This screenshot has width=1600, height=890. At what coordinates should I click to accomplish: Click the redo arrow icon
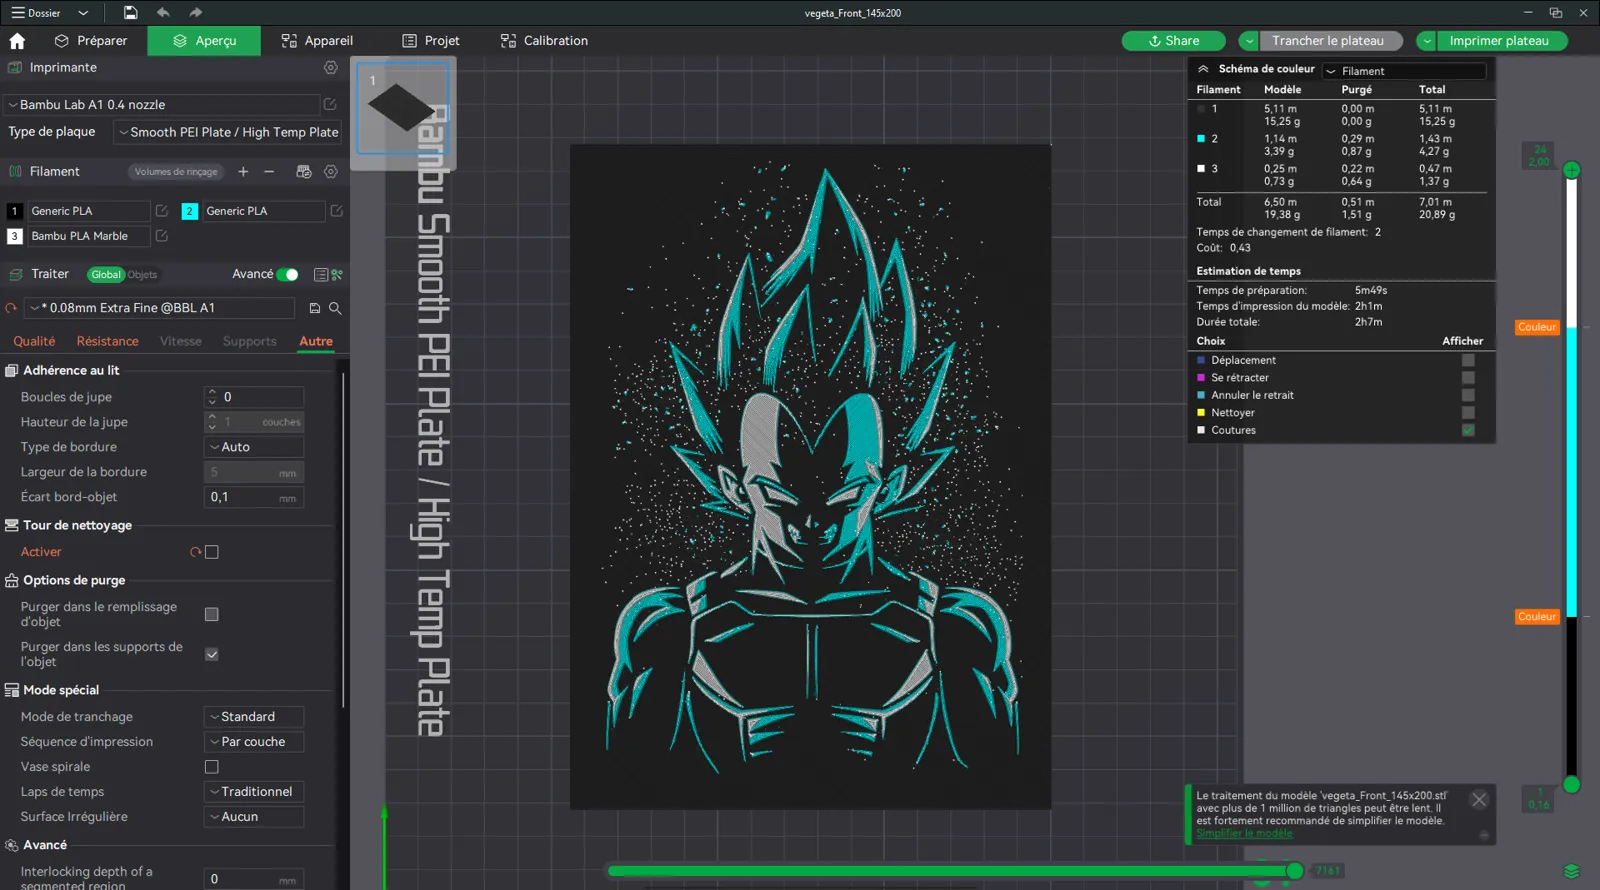point(196,13)
